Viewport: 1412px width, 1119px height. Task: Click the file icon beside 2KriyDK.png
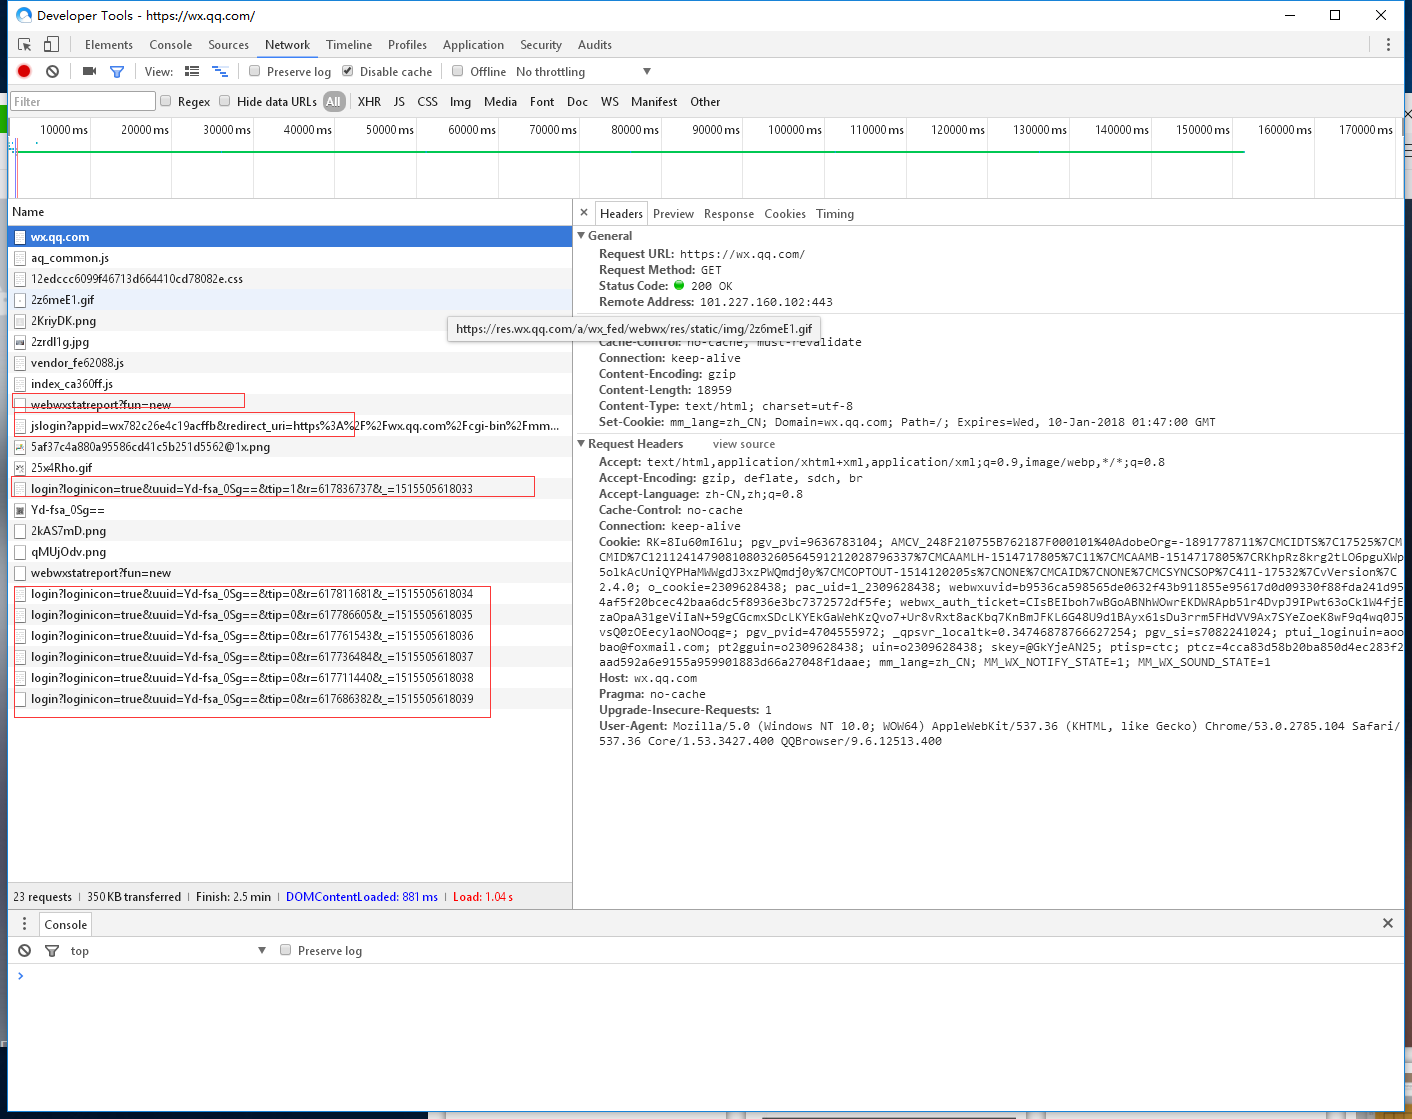click(x=20, y=321)
